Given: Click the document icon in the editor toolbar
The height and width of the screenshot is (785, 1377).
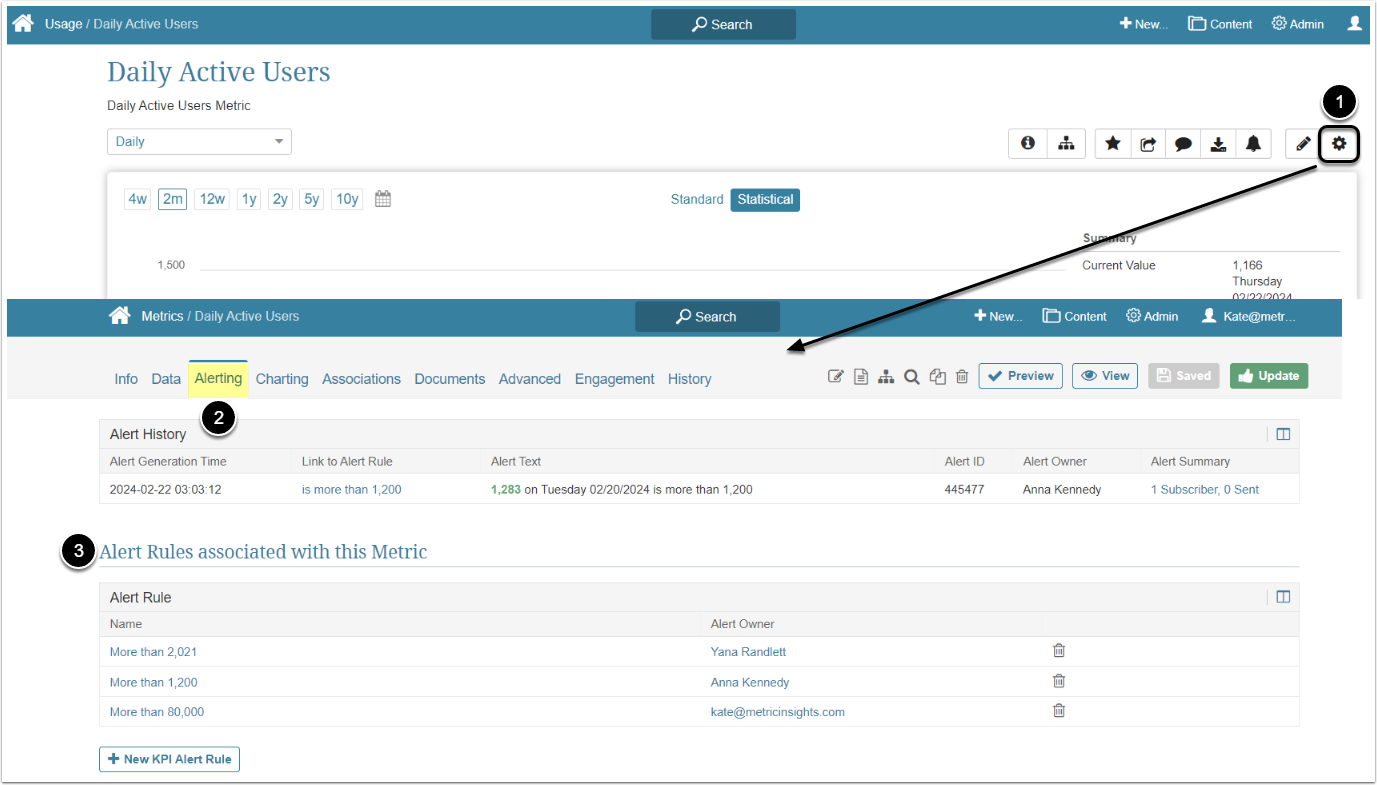Looking at the screenshot, I should pyautogui.click(x=861, y=376).
